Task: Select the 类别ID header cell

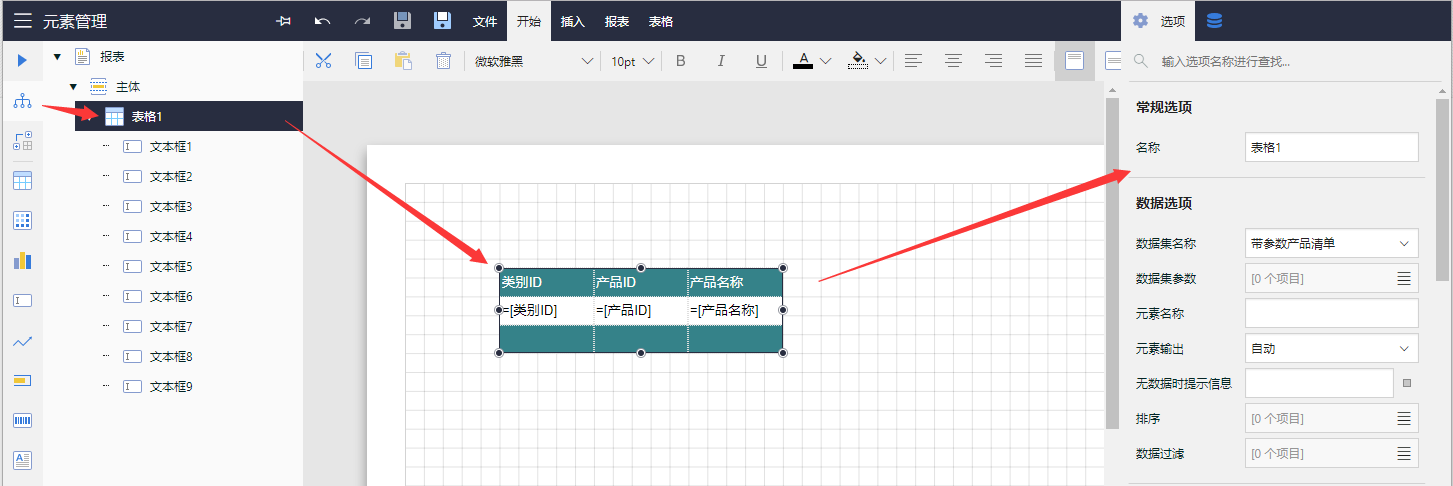Action: [546, 282]
